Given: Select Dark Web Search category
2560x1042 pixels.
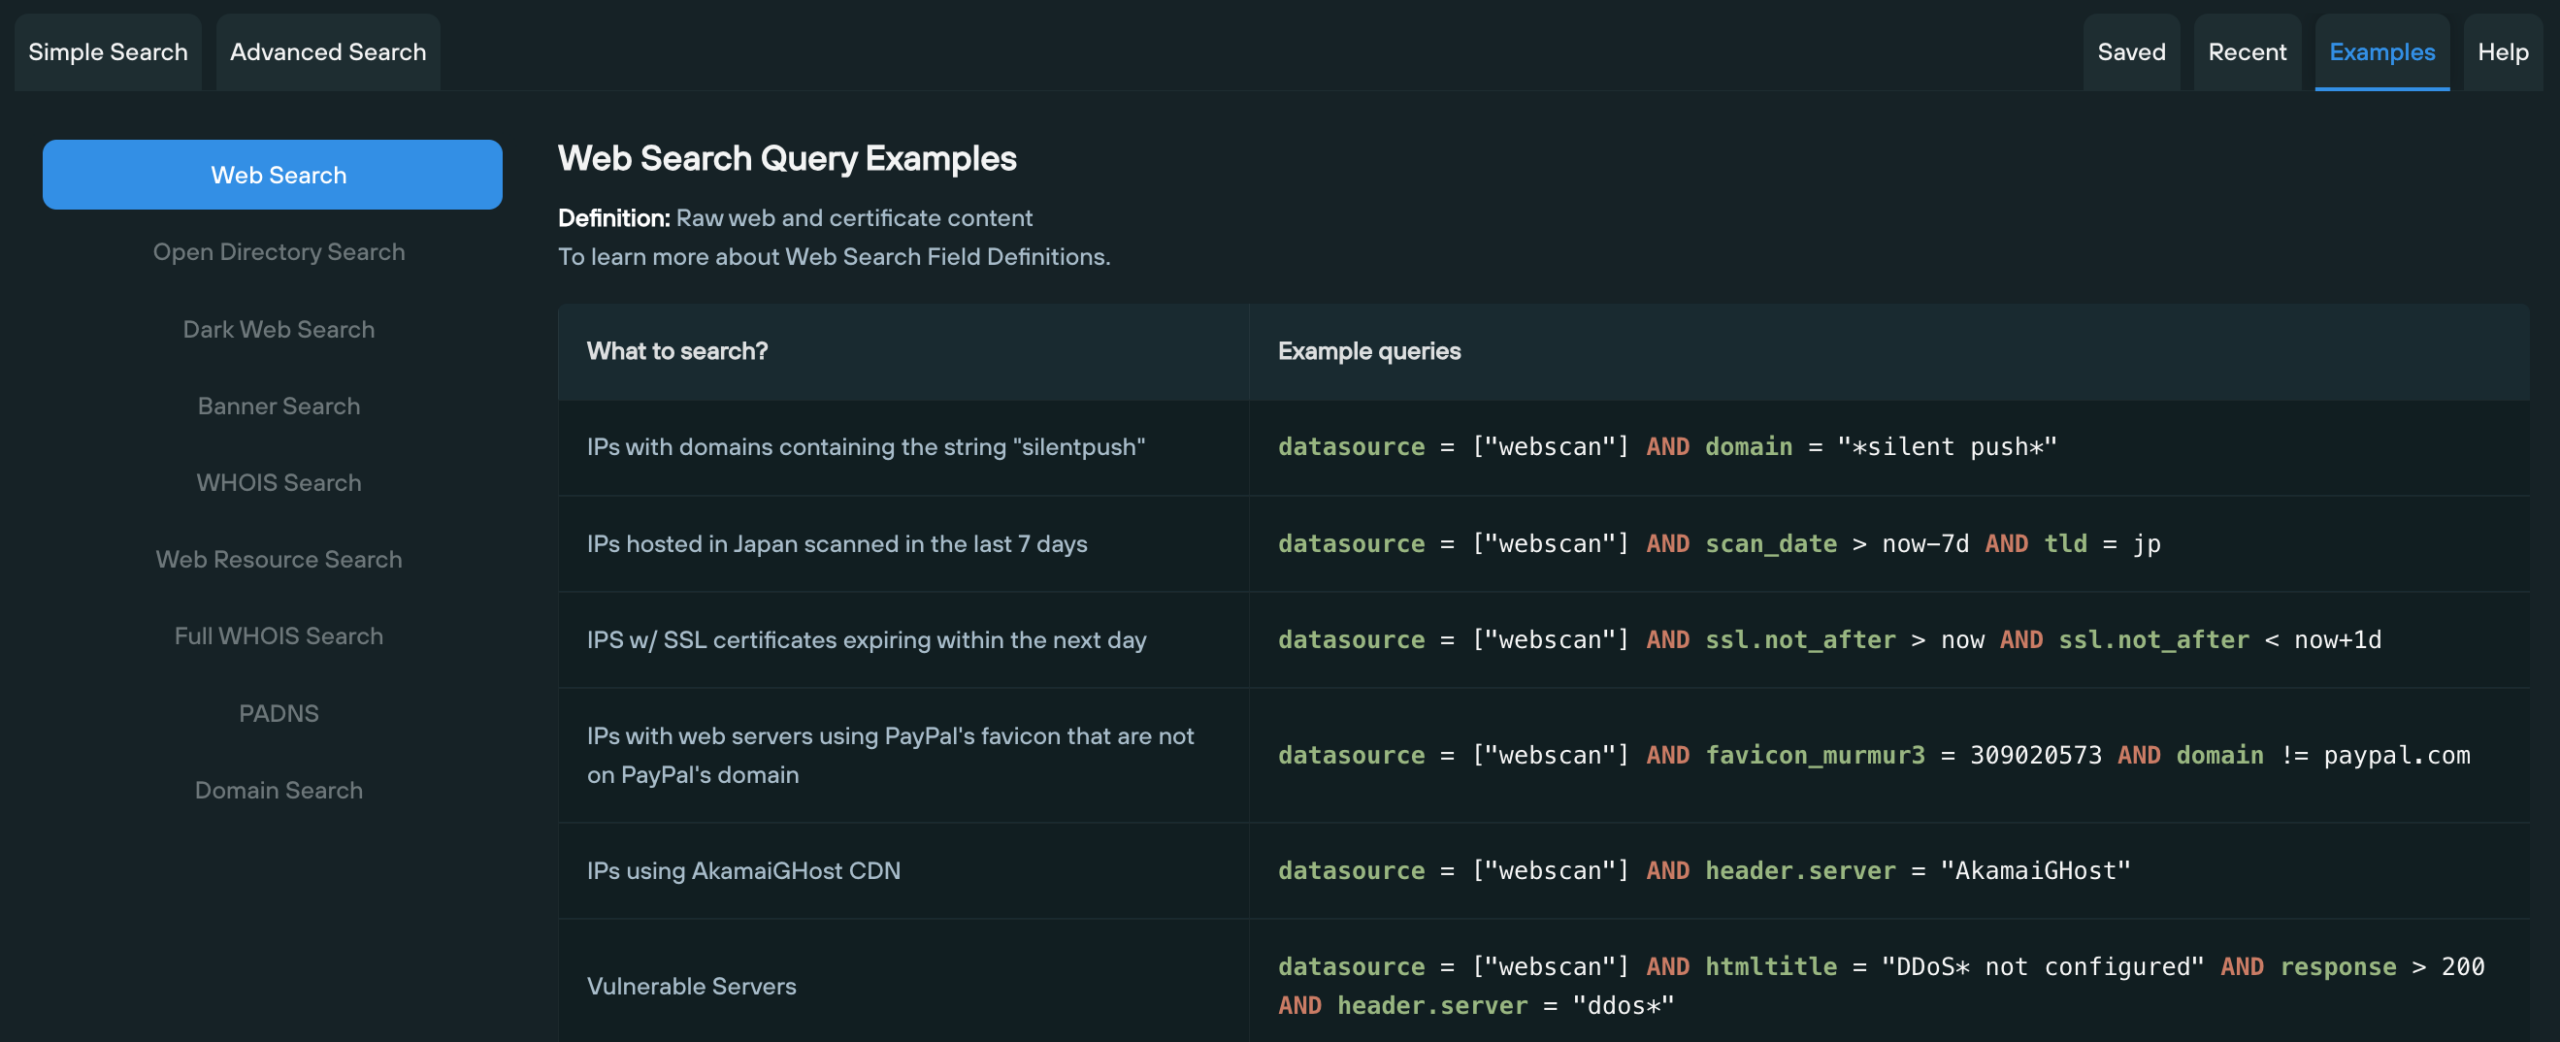Looking at the screenshot, I should pyautogui.click(x=279, y=328).
